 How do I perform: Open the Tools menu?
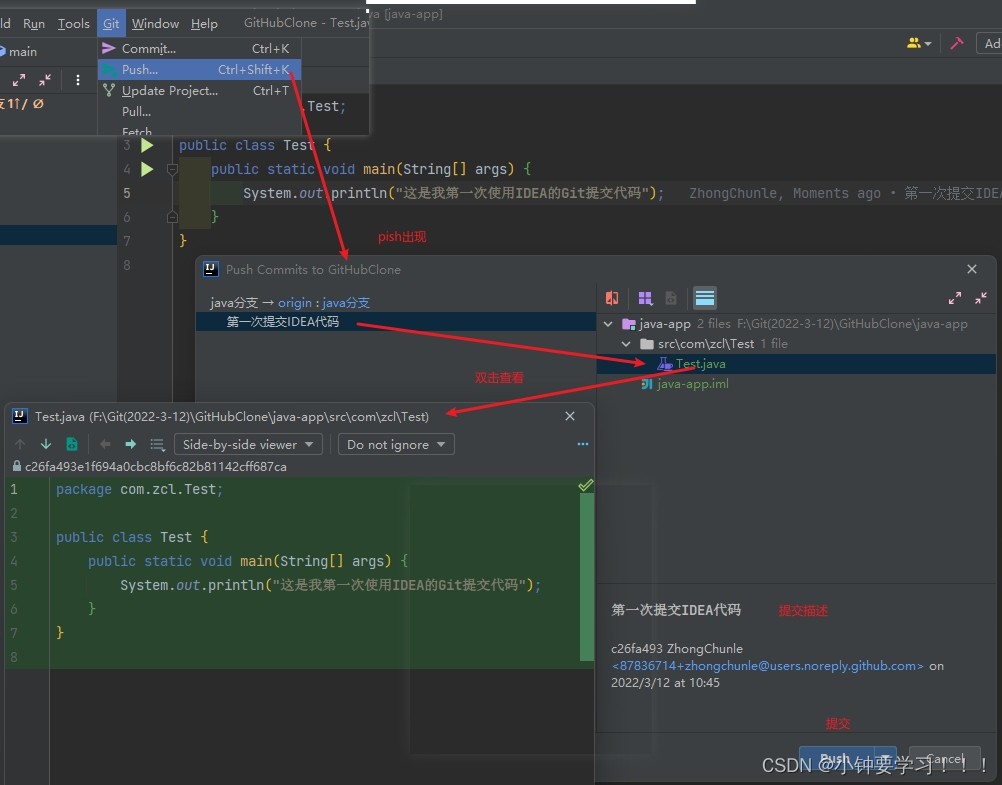[73, 24]
